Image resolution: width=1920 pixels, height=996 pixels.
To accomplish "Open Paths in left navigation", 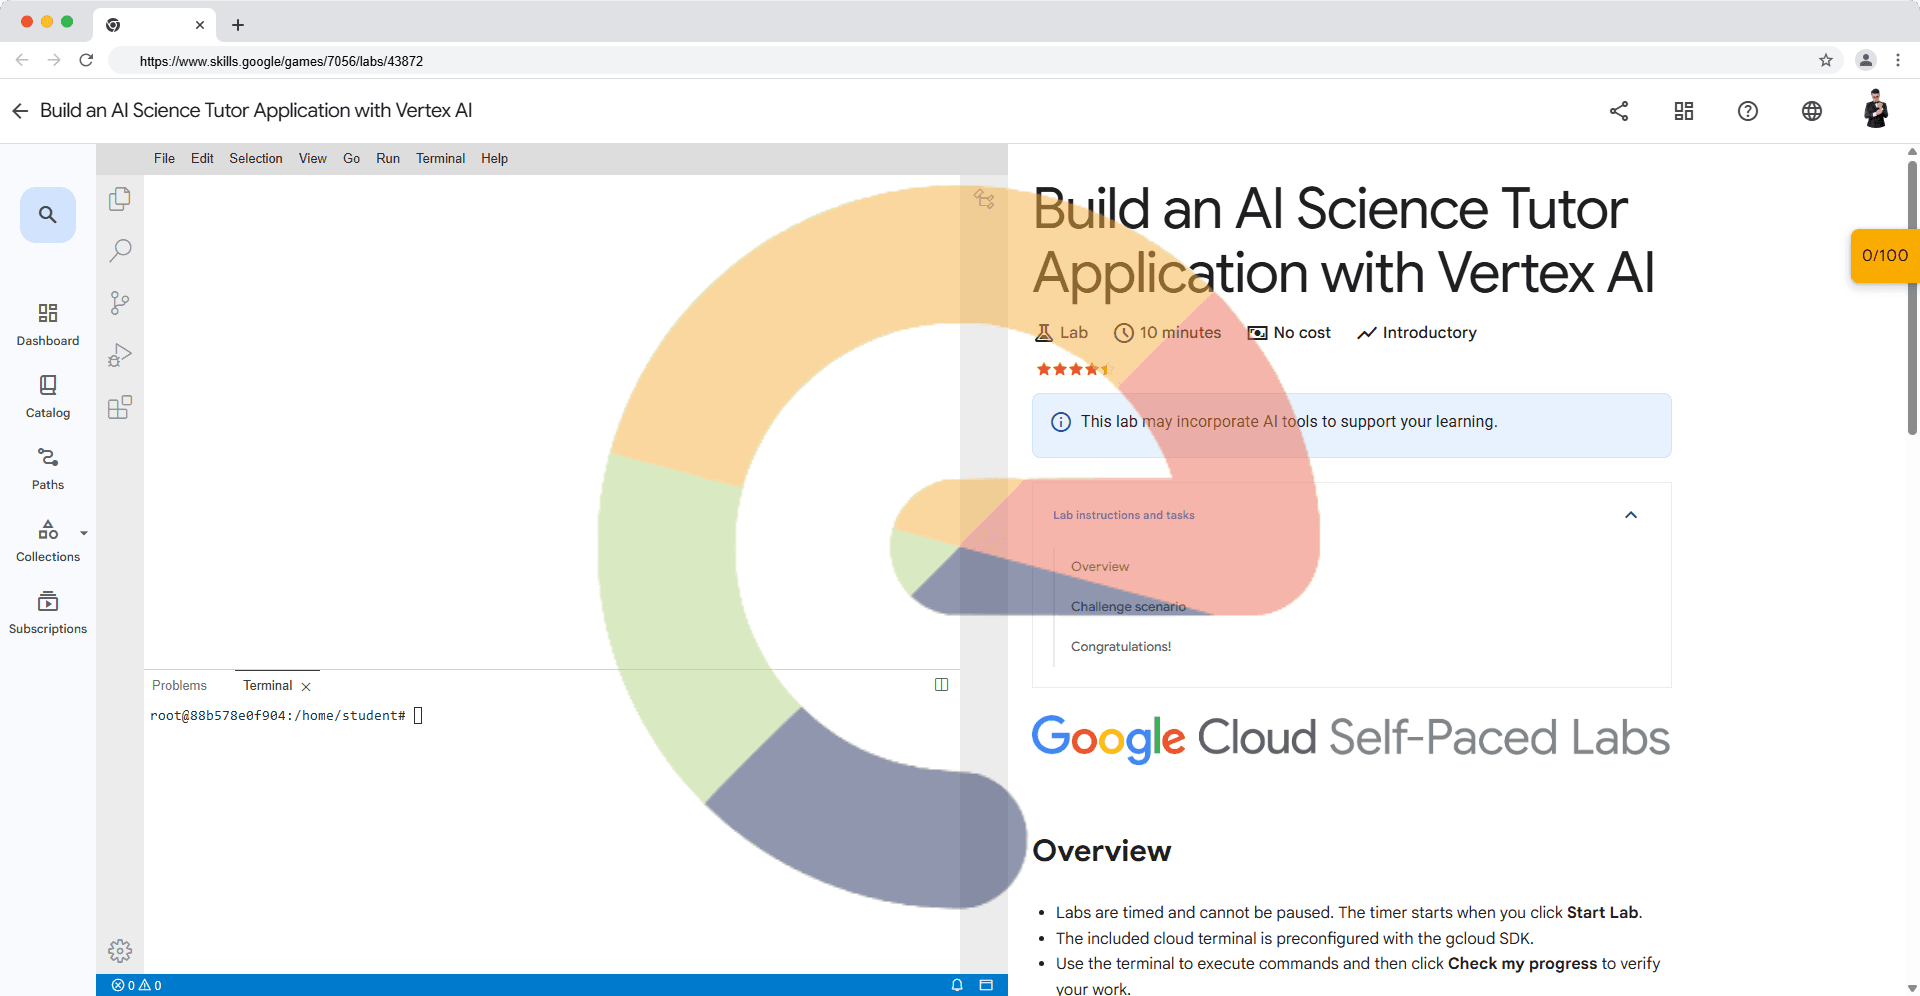I will click(48, 469).
